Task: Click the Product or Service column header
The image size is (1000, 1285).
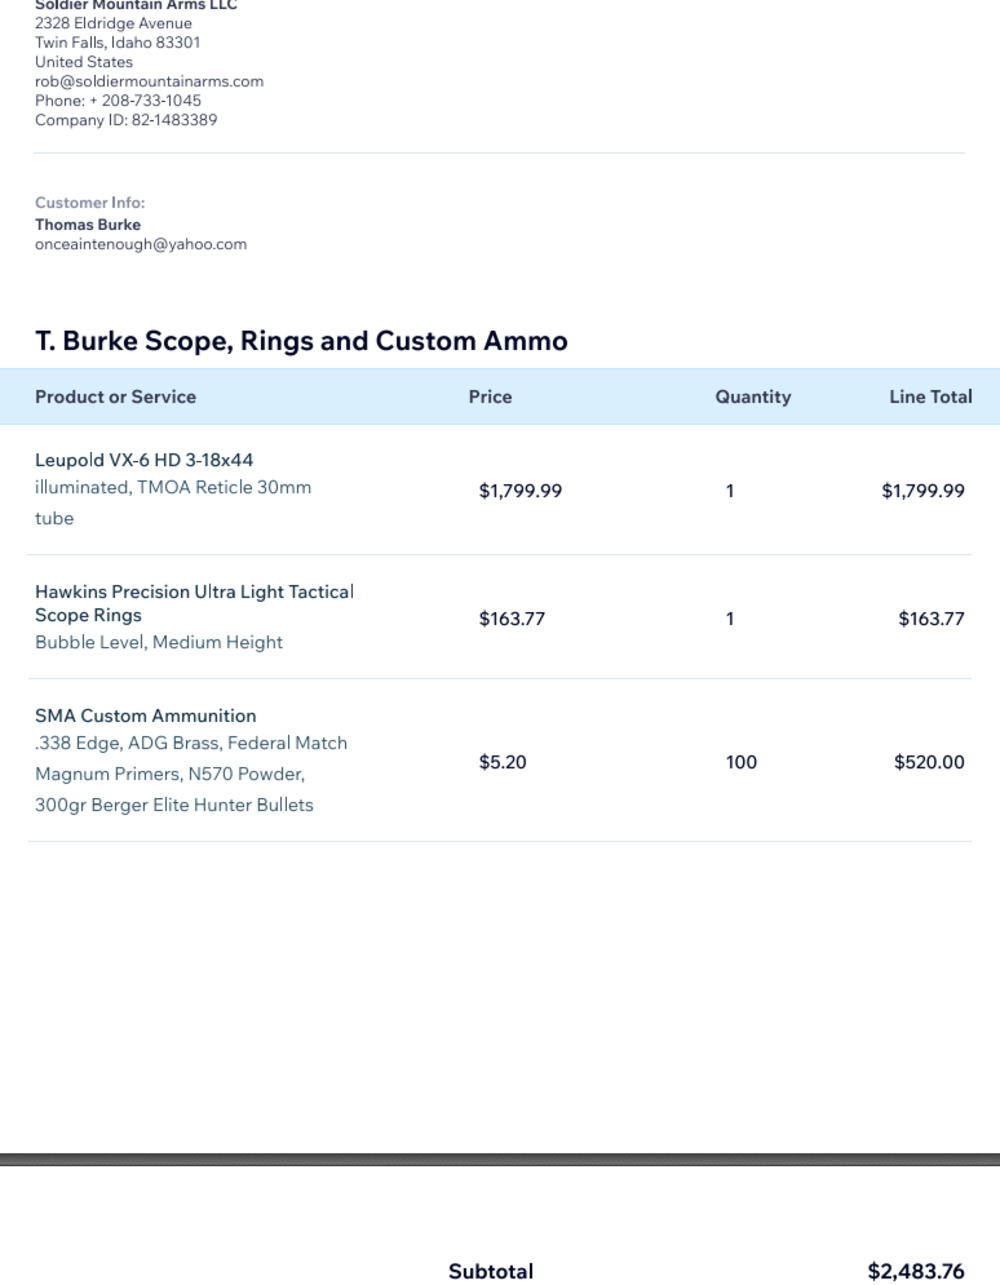Action: tap(115, 396)
